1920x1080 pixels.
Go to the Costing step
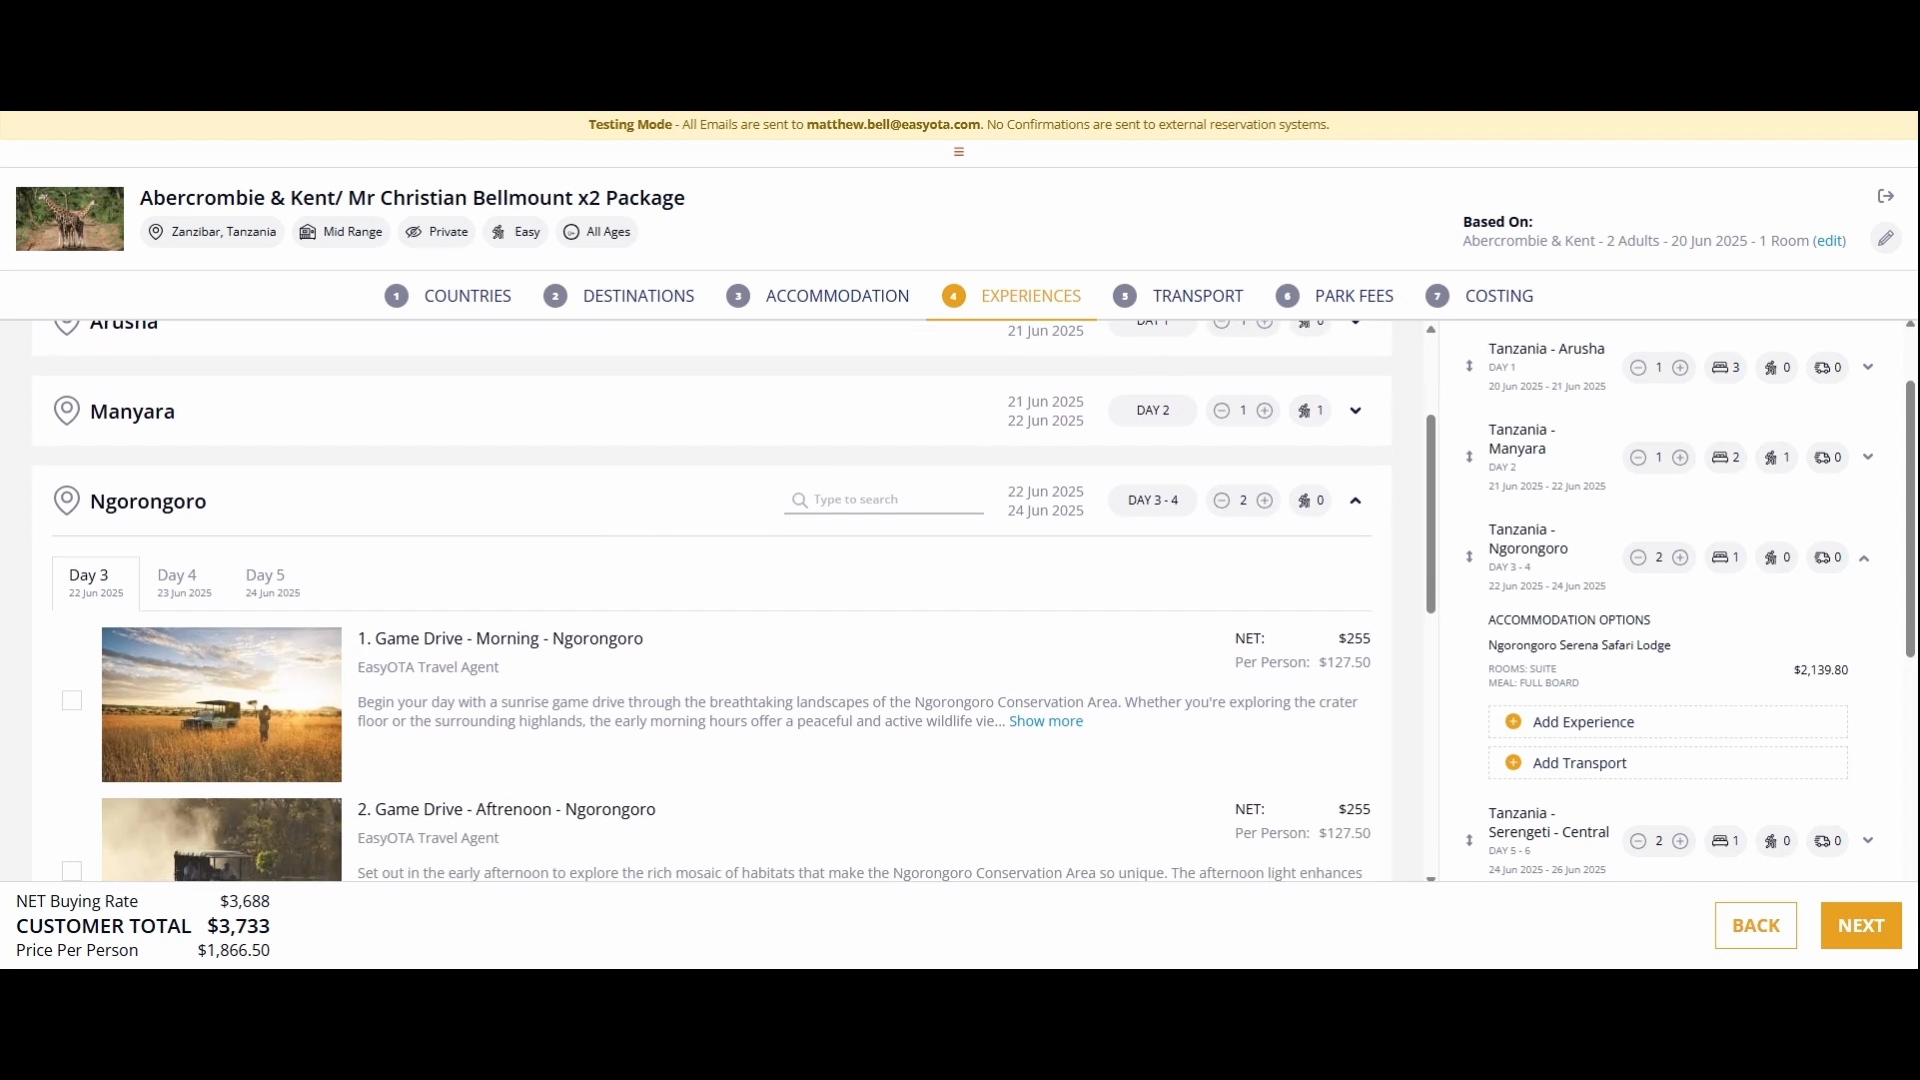pyautogui.click(x=1480, y=296)
